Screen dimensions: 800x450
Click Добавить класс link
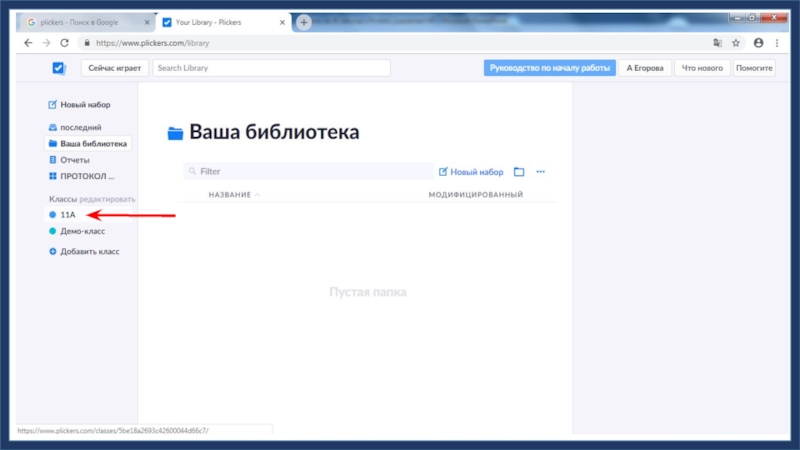point(88,252)
